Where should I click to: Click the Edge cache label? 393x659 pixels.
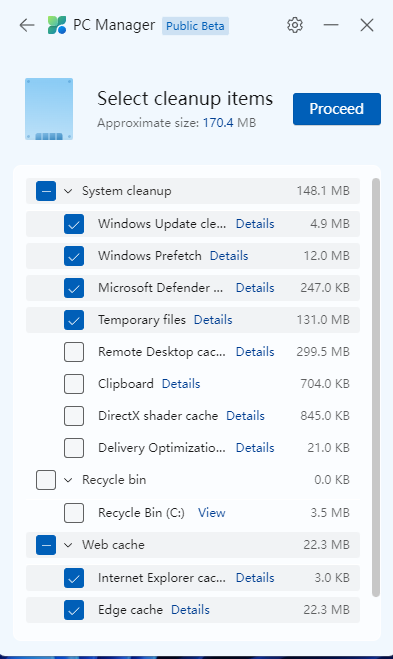point(130,610)
